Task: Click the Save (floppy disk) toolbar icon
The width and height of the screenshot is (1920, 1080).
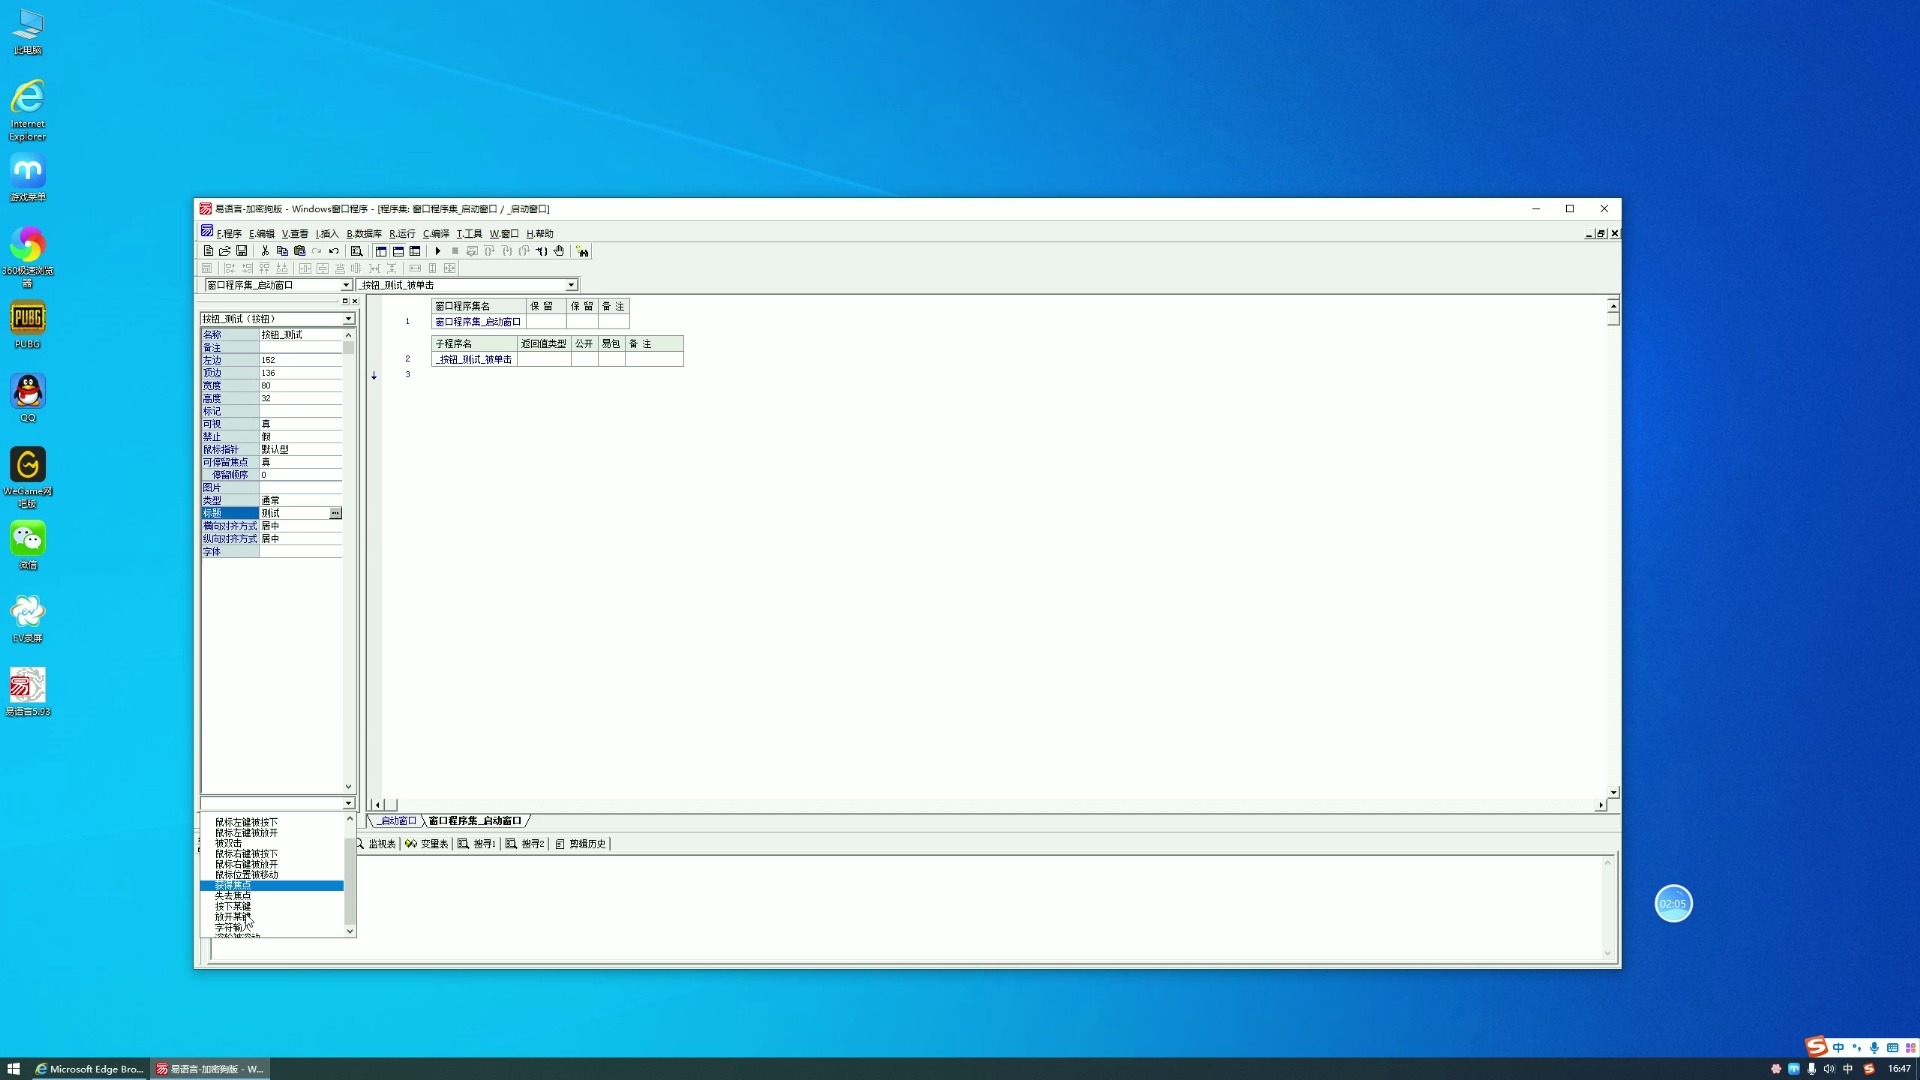Action: pos(241,251)
